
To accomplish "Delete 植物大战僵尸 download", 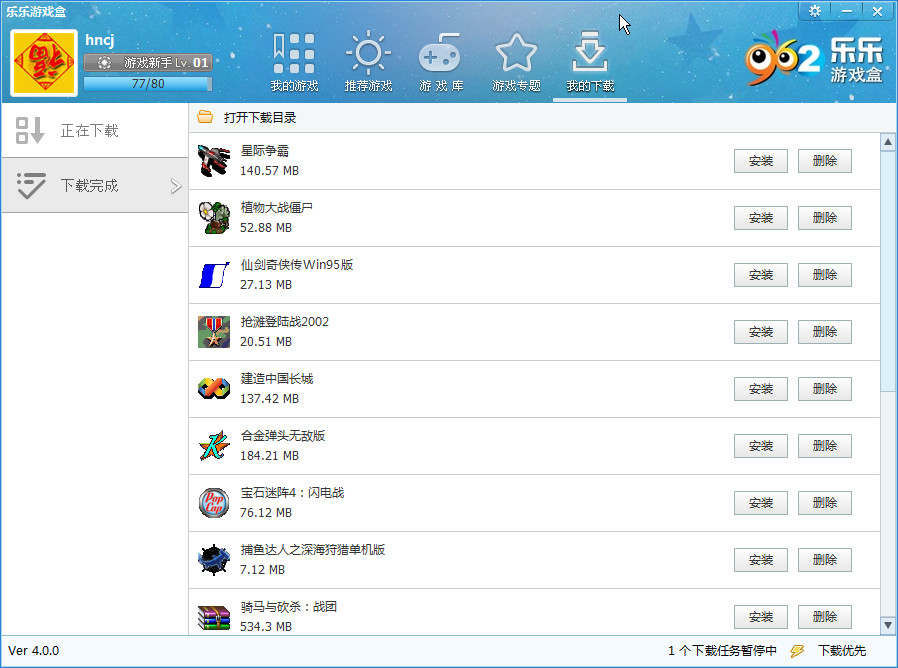I will [825, 218].
